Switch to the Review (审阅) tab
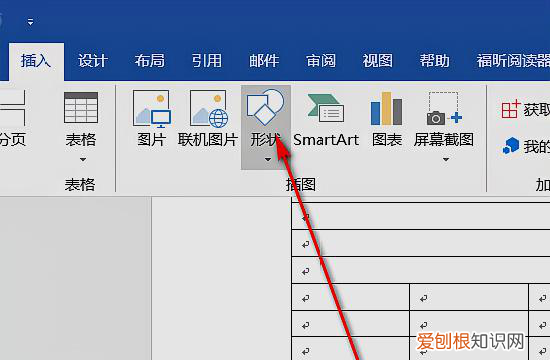550x360 pixels. [x=321, y=61]
